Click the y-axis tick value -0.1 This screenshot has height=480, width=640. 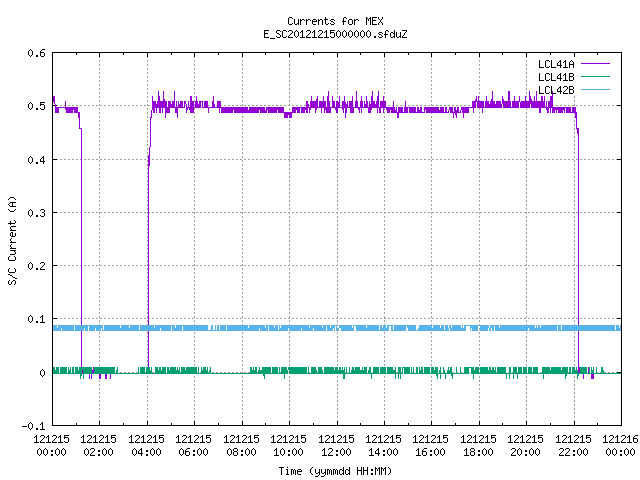tap(33, 426)
